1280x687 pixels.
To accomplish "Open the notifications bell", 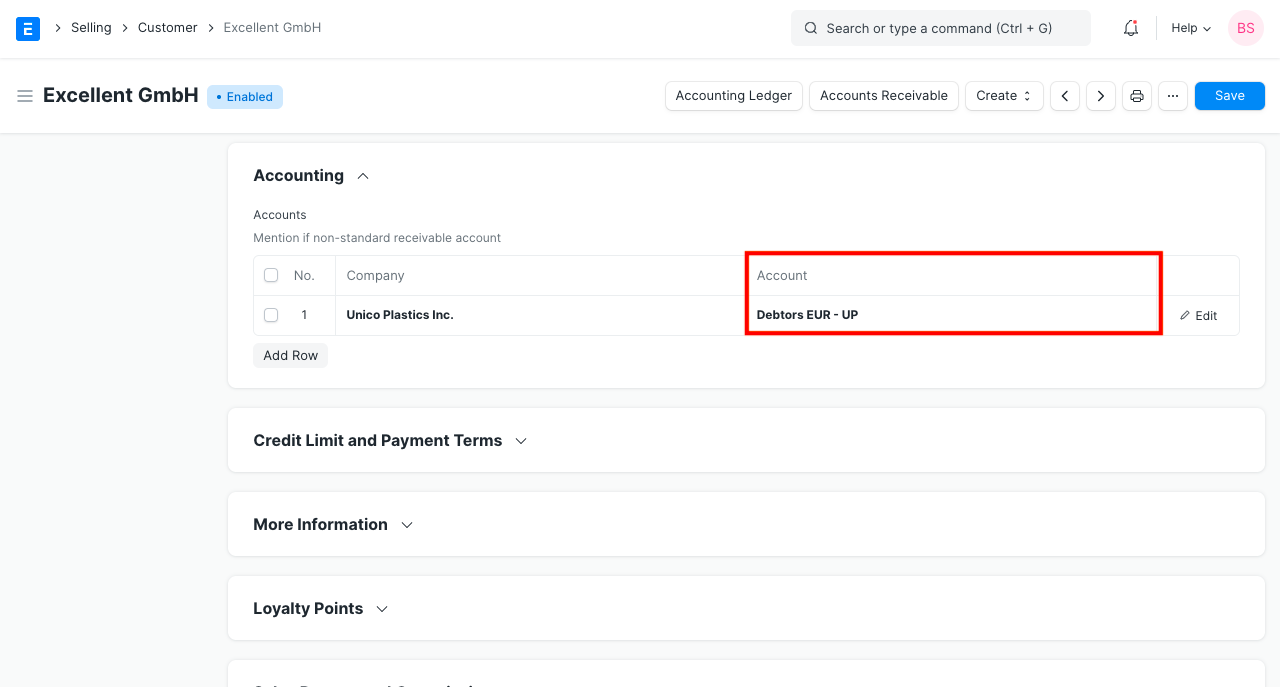I will point(1130,28).
